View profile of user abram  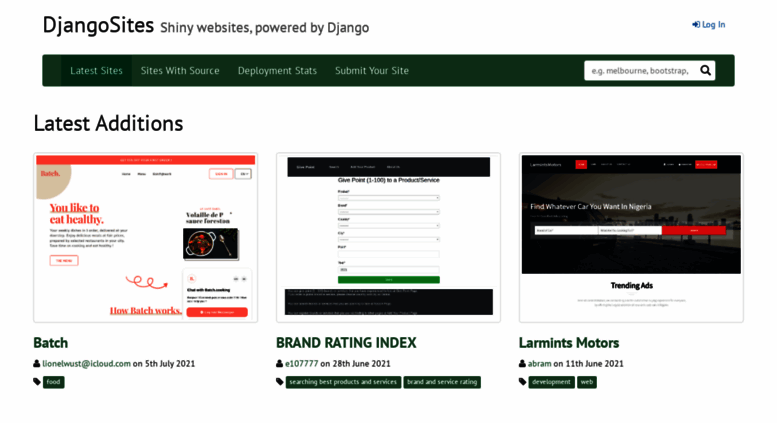(x=539, y=364)
